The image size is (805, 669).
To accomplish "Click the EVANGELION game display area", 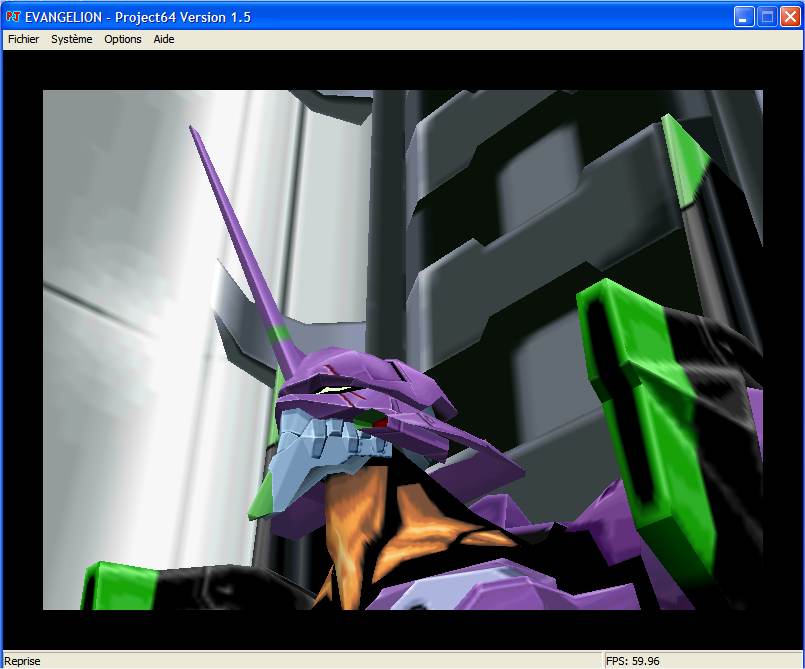I will pyautogui.click(x=402, y=350).
